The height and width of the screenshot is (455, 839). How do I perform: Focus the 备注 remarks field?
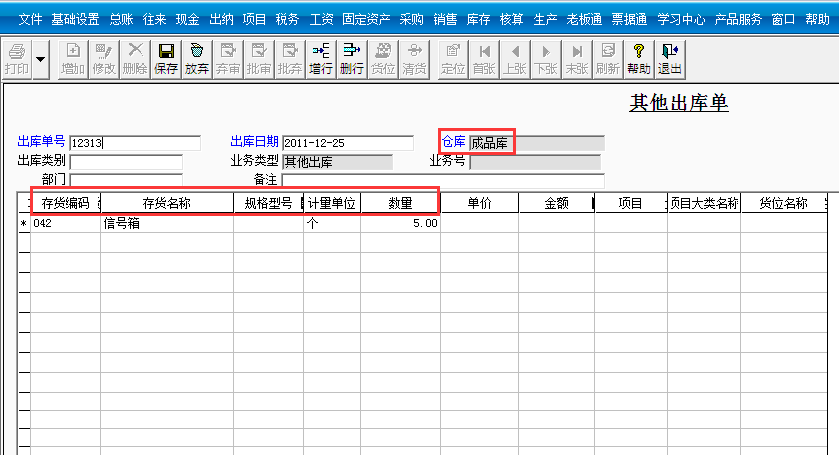(x=442, y=180)
